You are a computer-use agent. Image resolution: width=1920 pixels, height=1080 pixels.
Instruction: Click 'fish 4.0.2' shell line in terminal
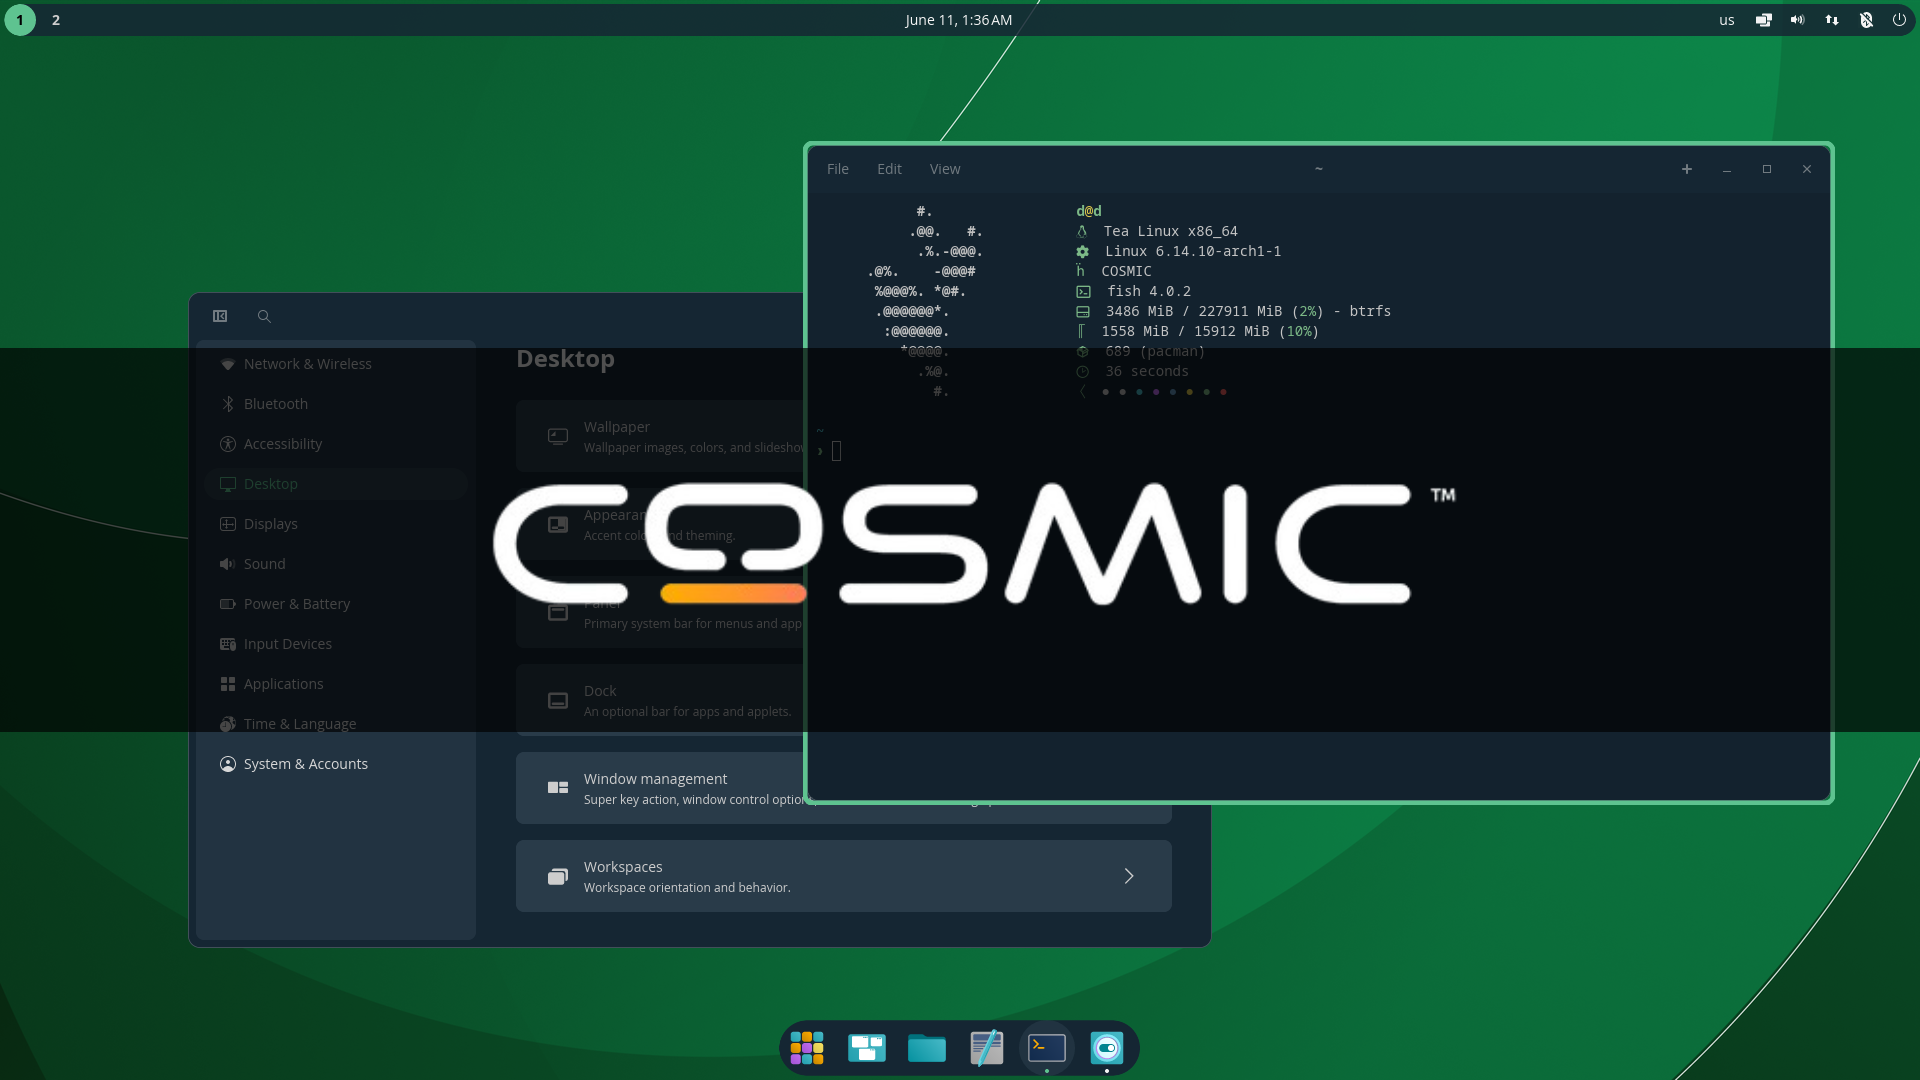point(1149,291)
